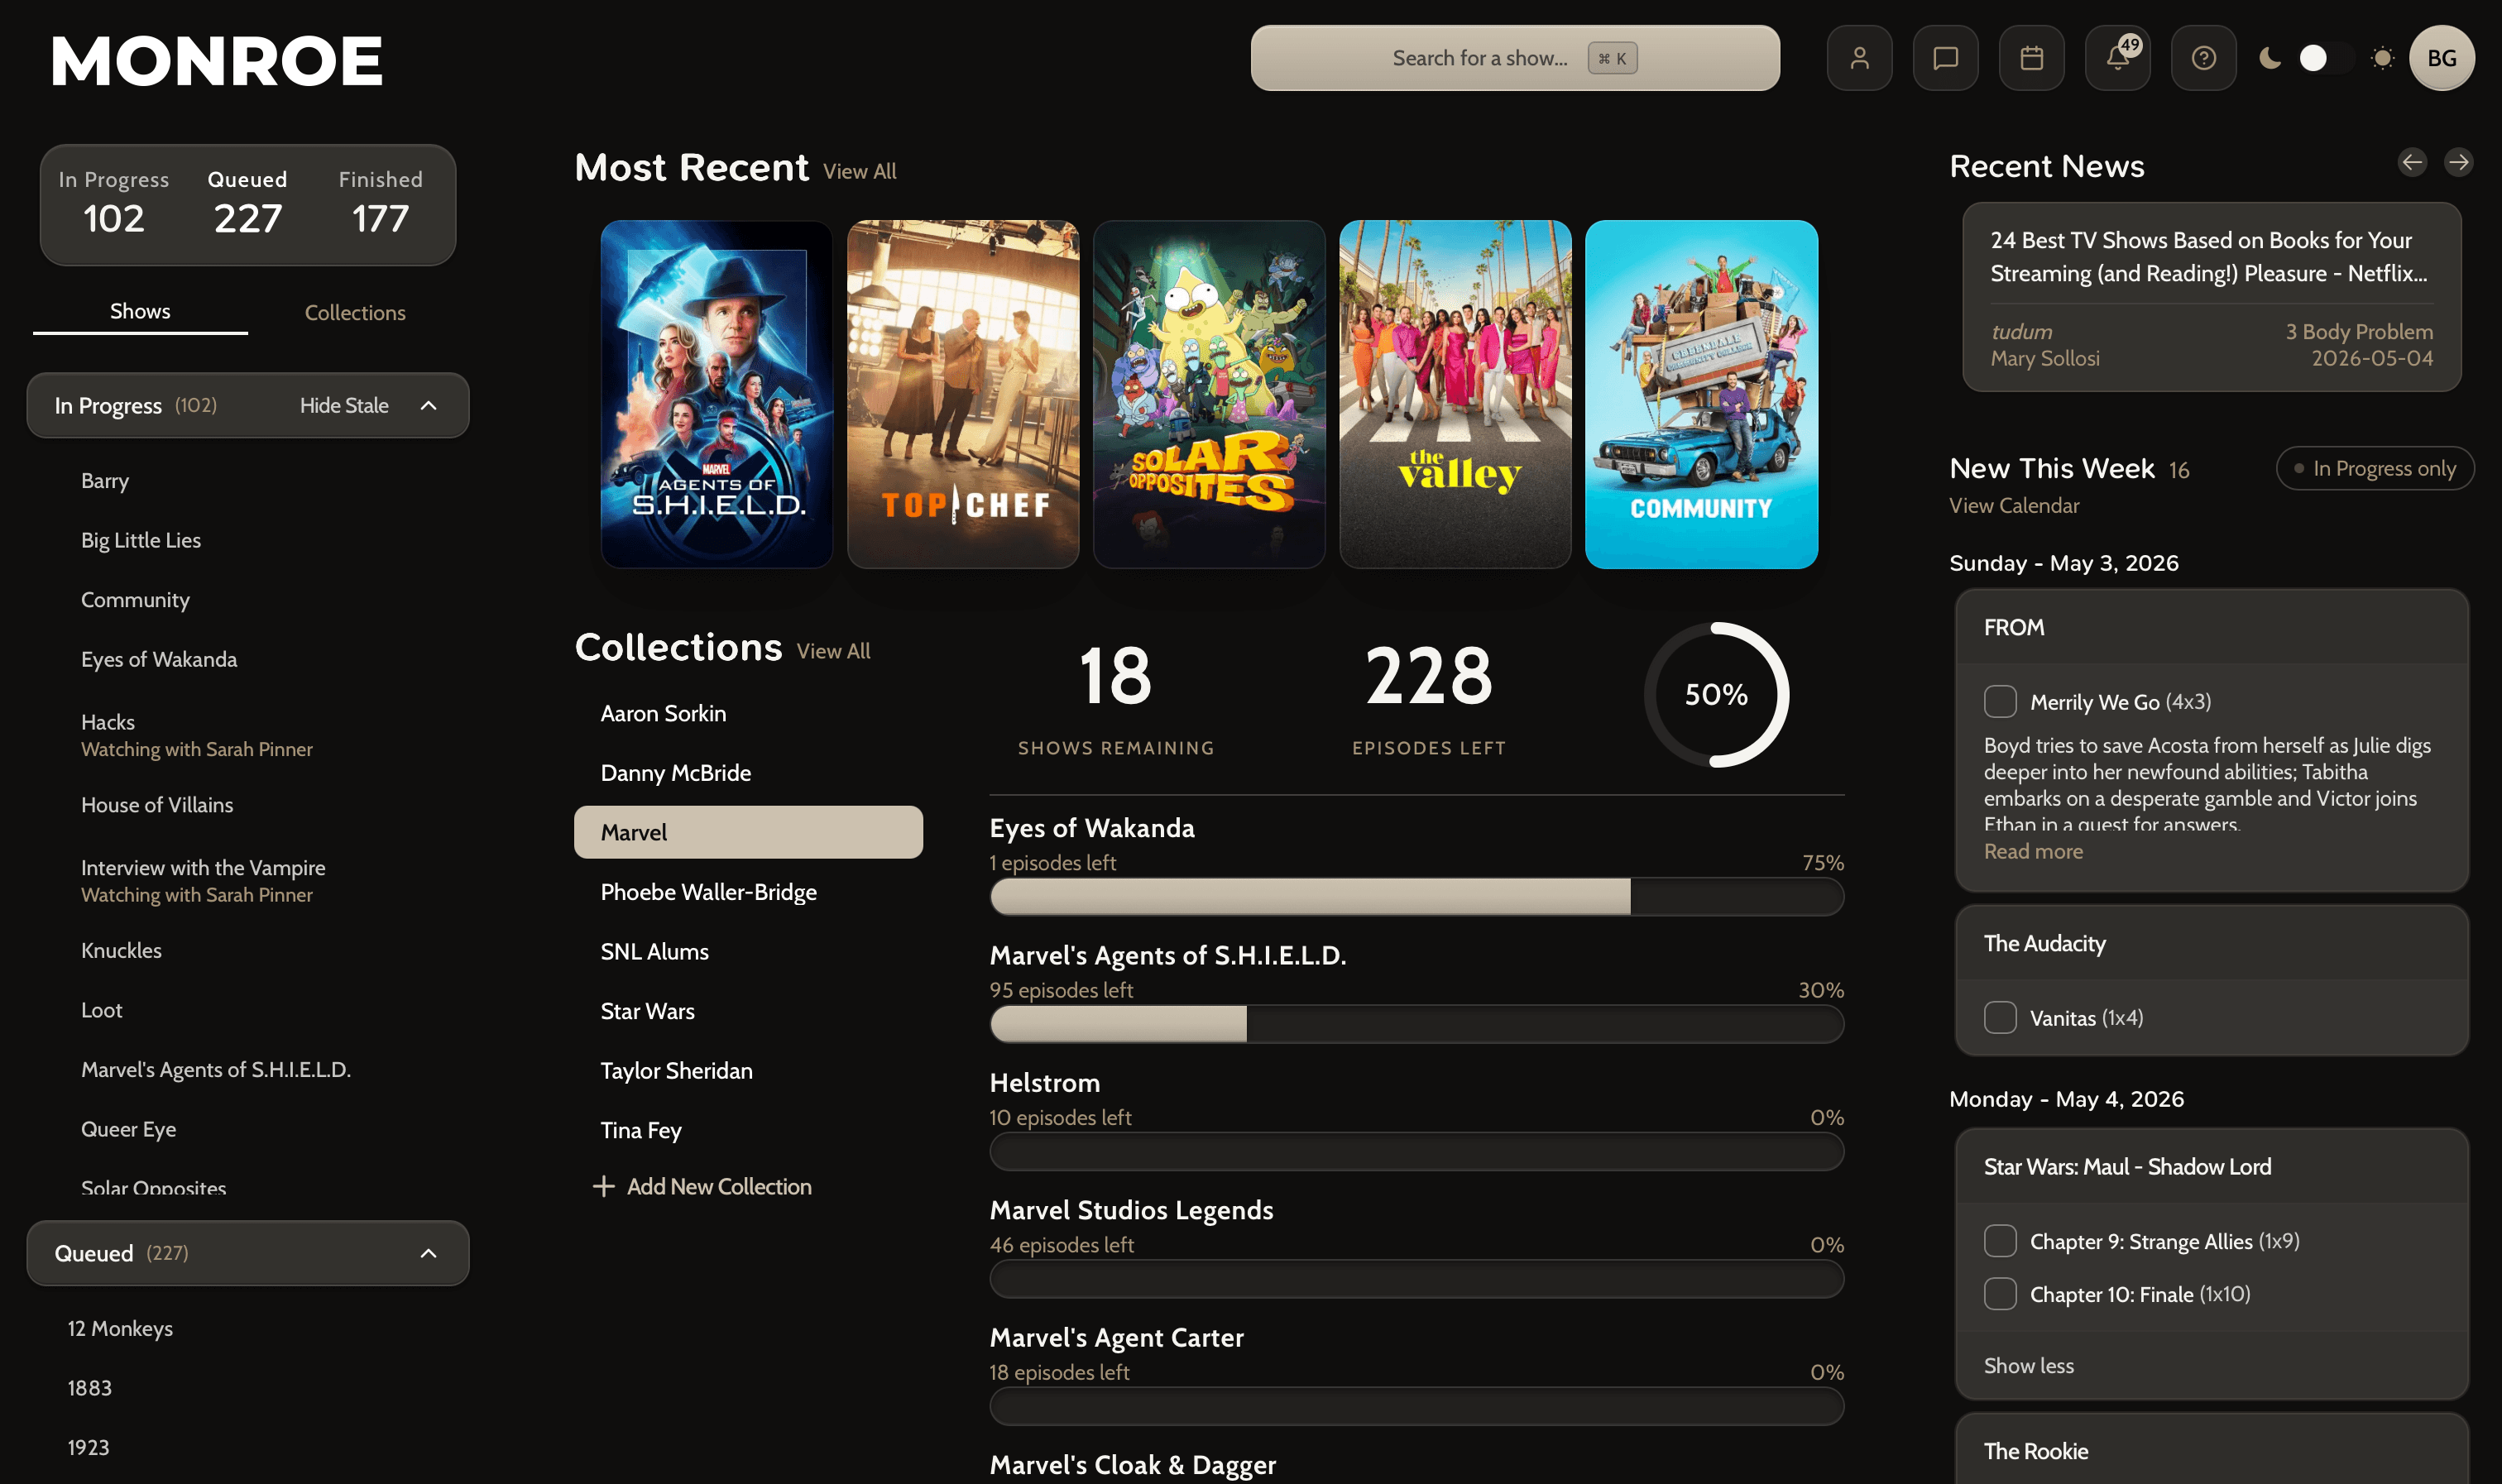Open the Top Chef poster
Screen dimensions: 2502x1484
click(962, 394)
